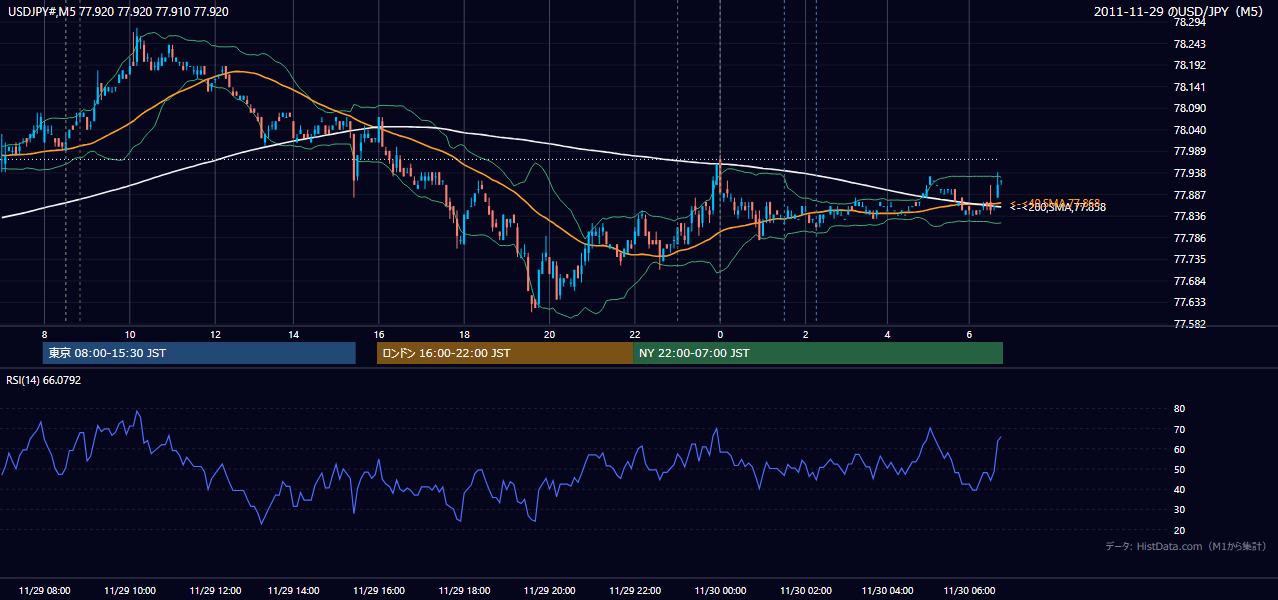Click price axis label 77.633
The height and width of the screenshot is (600, 1278).
click(1190, 302)
